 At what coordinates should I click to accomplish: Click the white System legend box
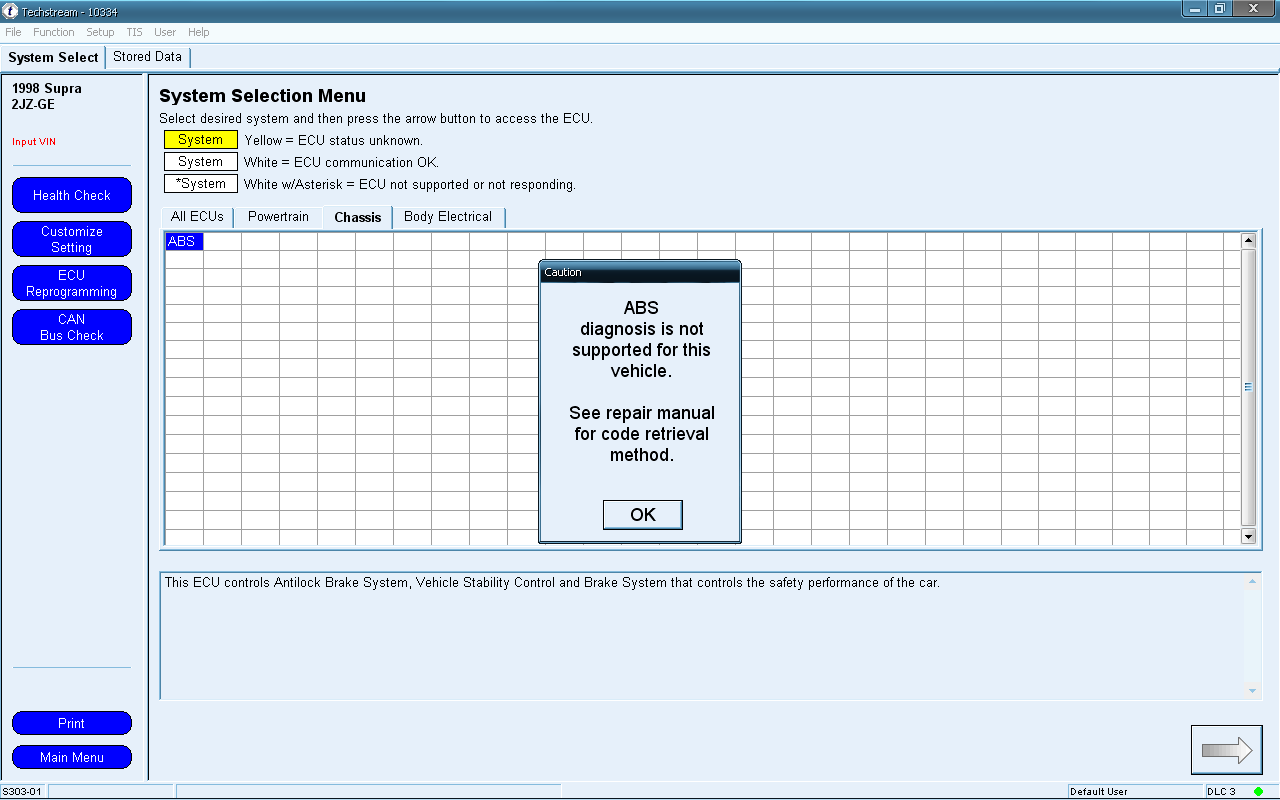(x=201, y=162)
